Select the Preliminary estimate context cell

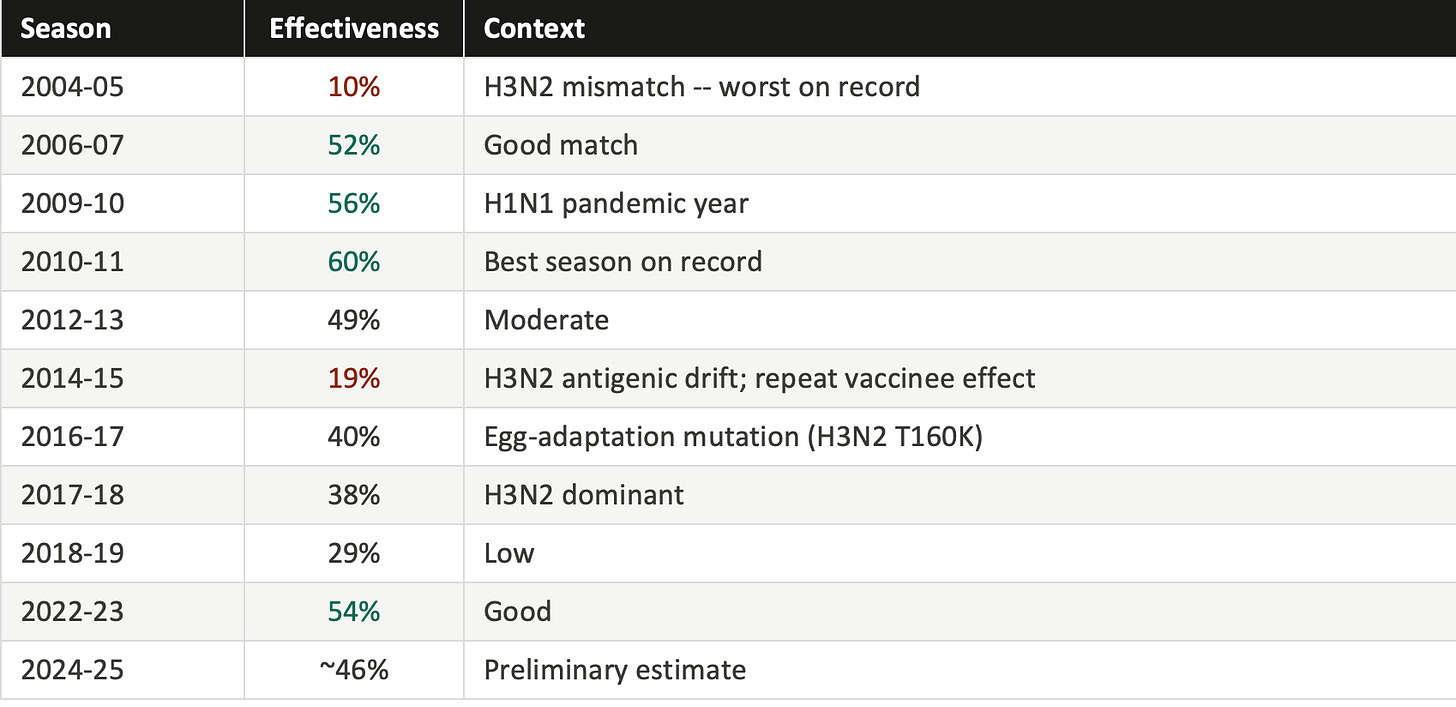tap(960, 669)
